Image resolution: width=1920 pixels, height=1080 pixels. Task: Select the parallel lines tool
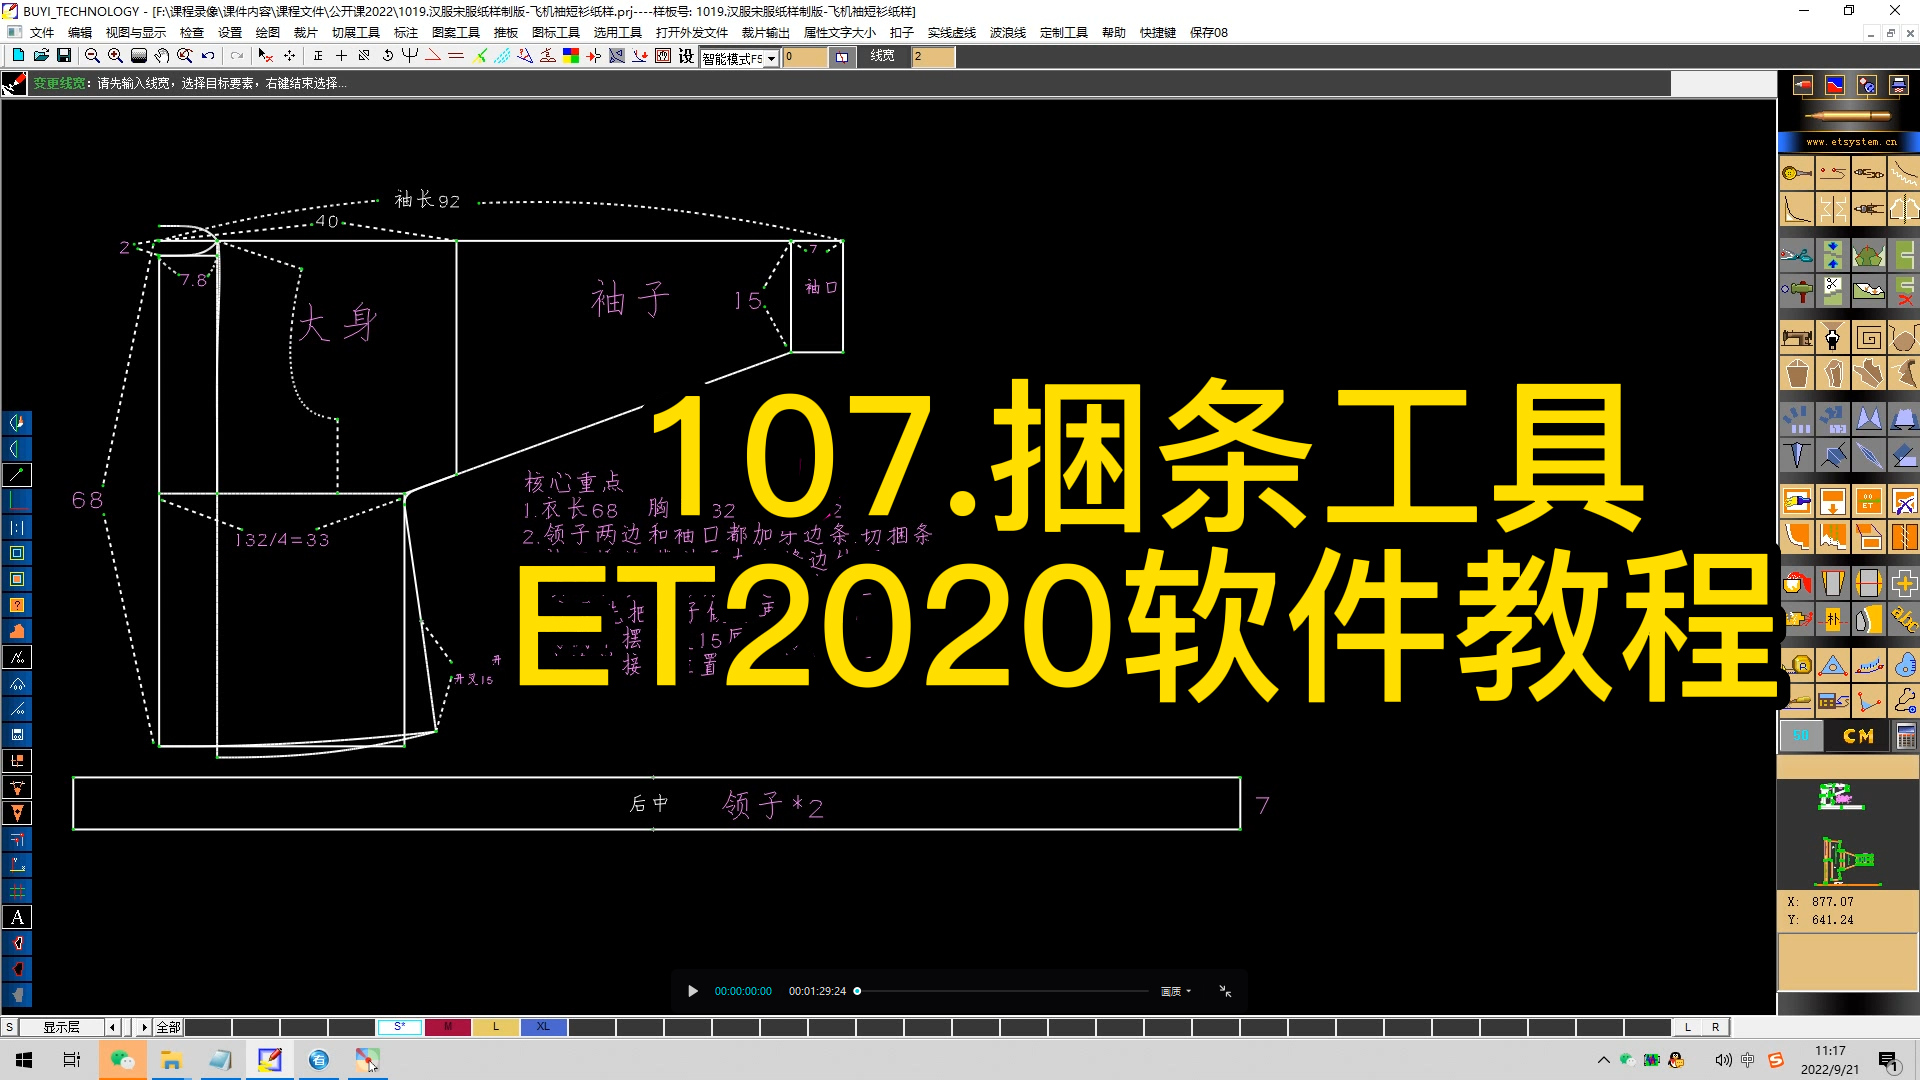(456, 56)
